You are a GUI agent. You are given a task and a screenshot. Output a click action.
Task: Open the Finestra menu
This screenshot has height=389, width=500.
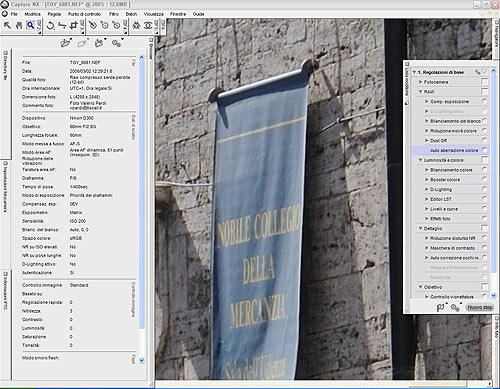(178, 14)
